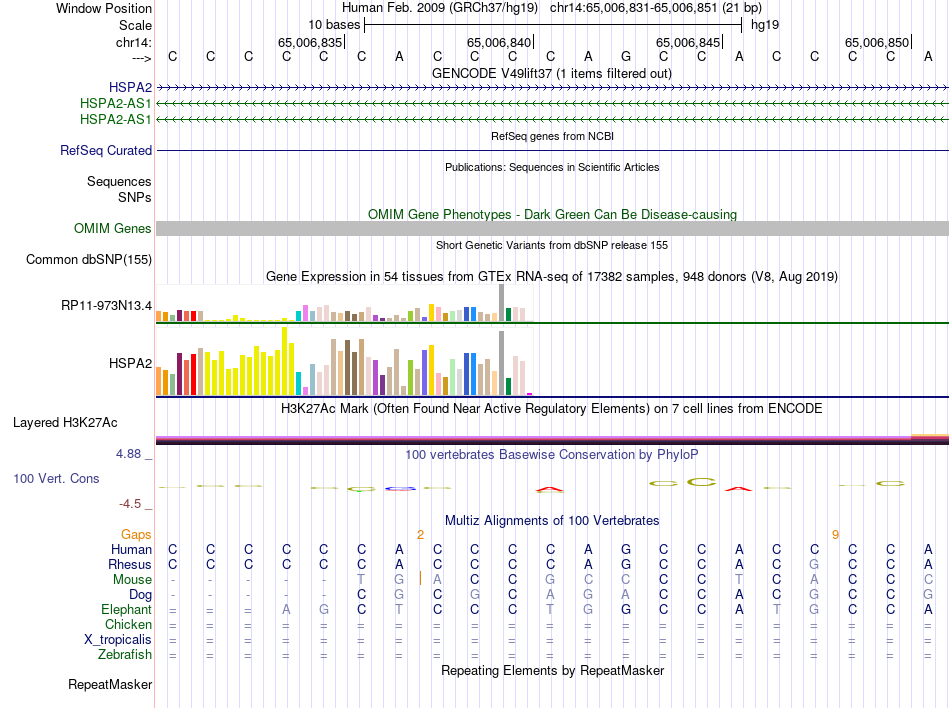Open OMIM Gene Phenotypes track title
This screenshot has width=950, height=708.
pos(551,214)
